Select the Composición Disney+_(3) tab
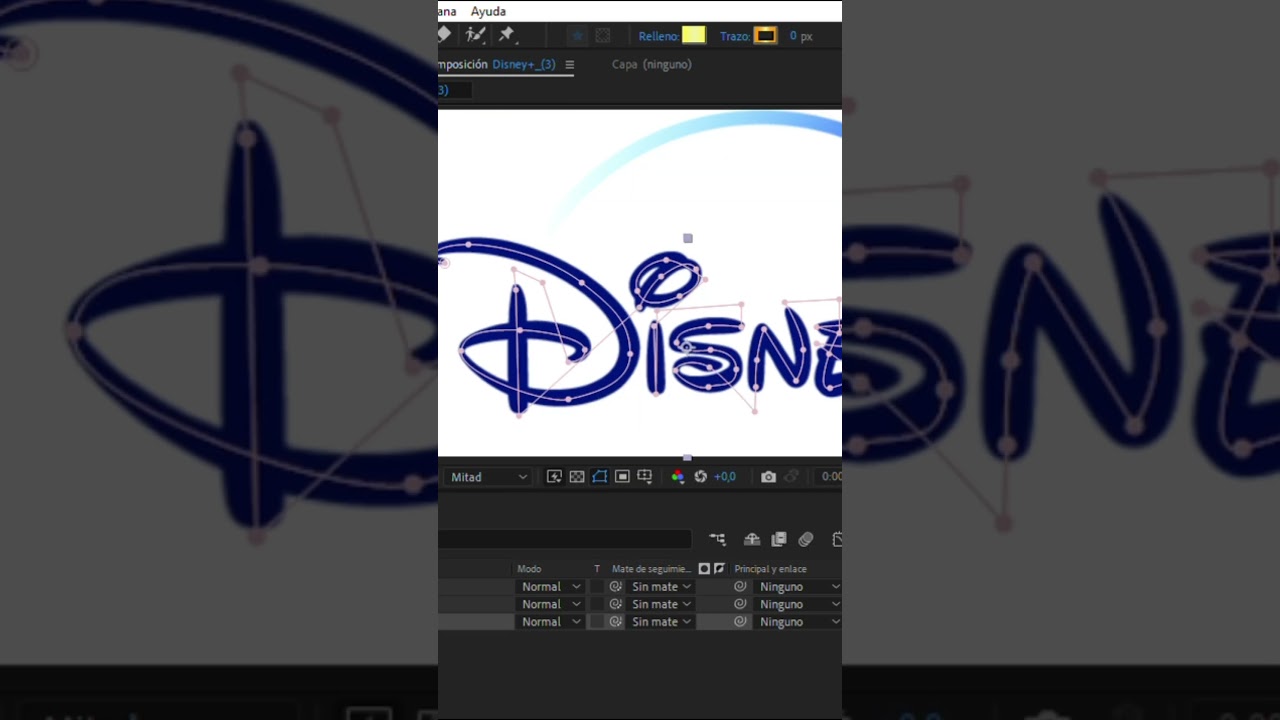1280x720 pixels. (498, 65)
